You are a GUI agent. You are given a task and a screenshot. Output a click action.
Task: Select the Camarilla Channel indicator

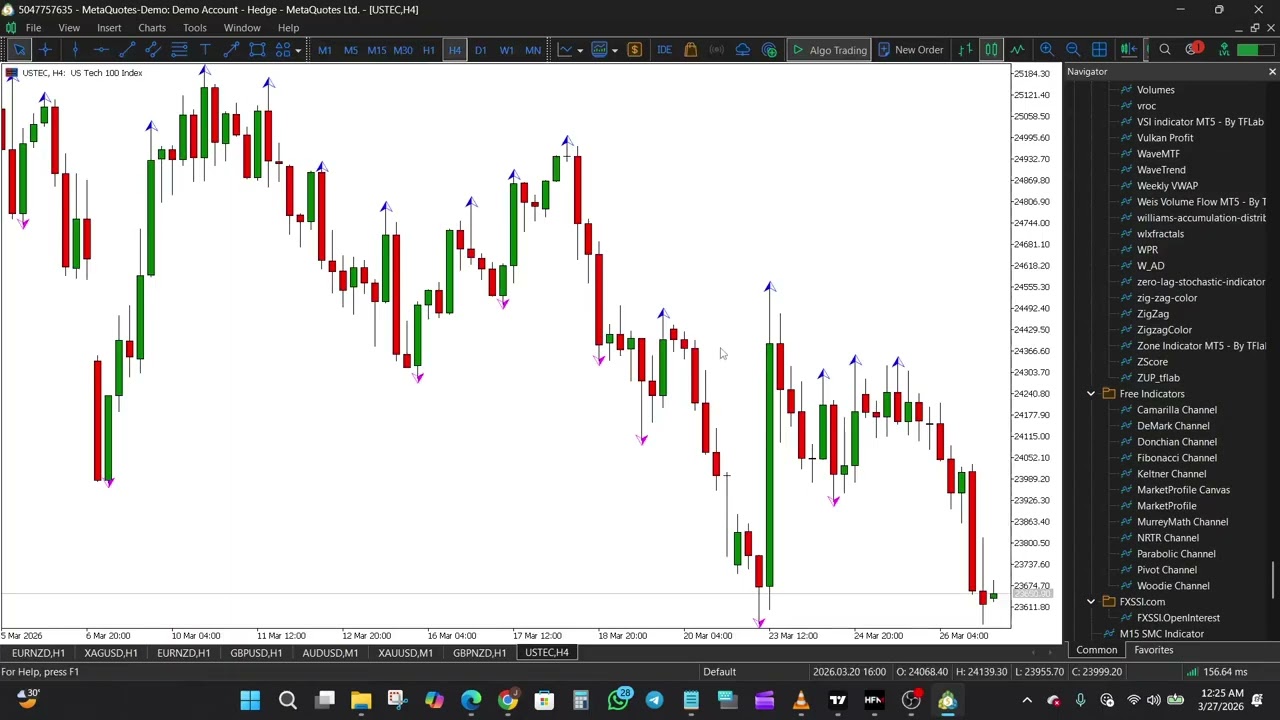(x=1176, y=410)
